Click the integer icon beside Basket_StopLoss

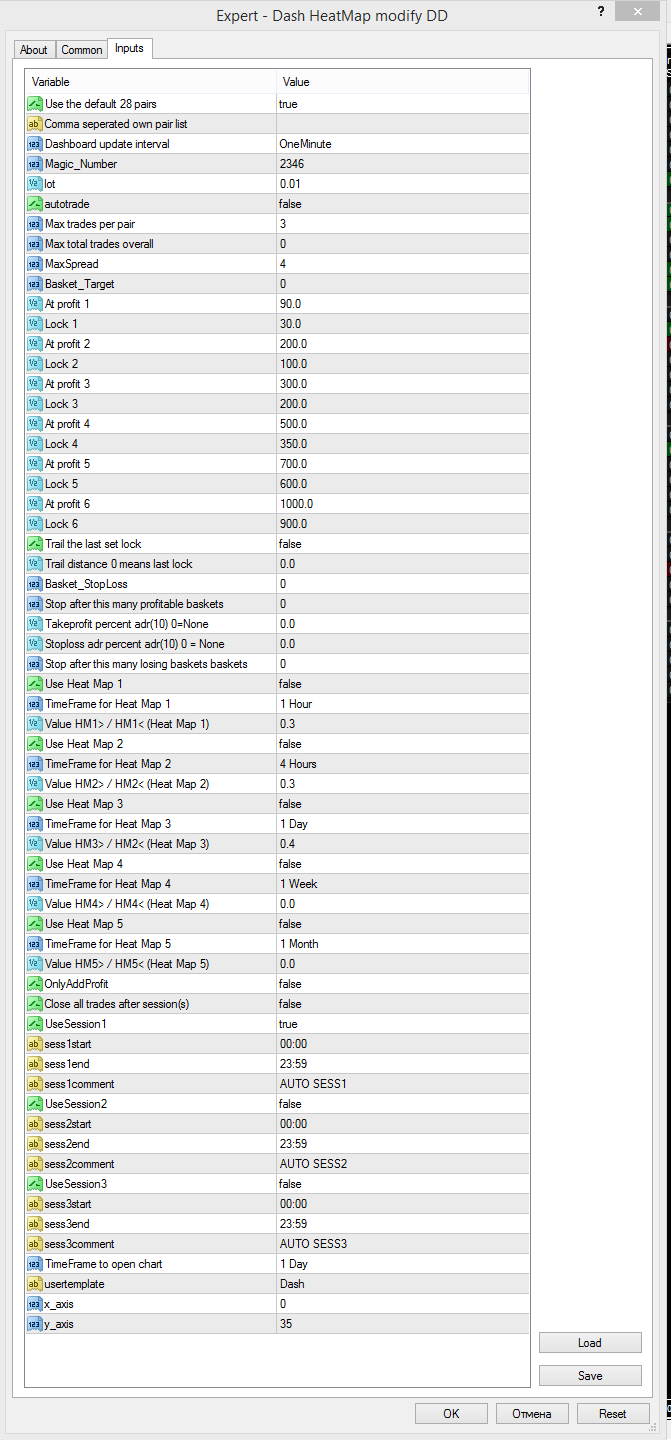[35, 584]
